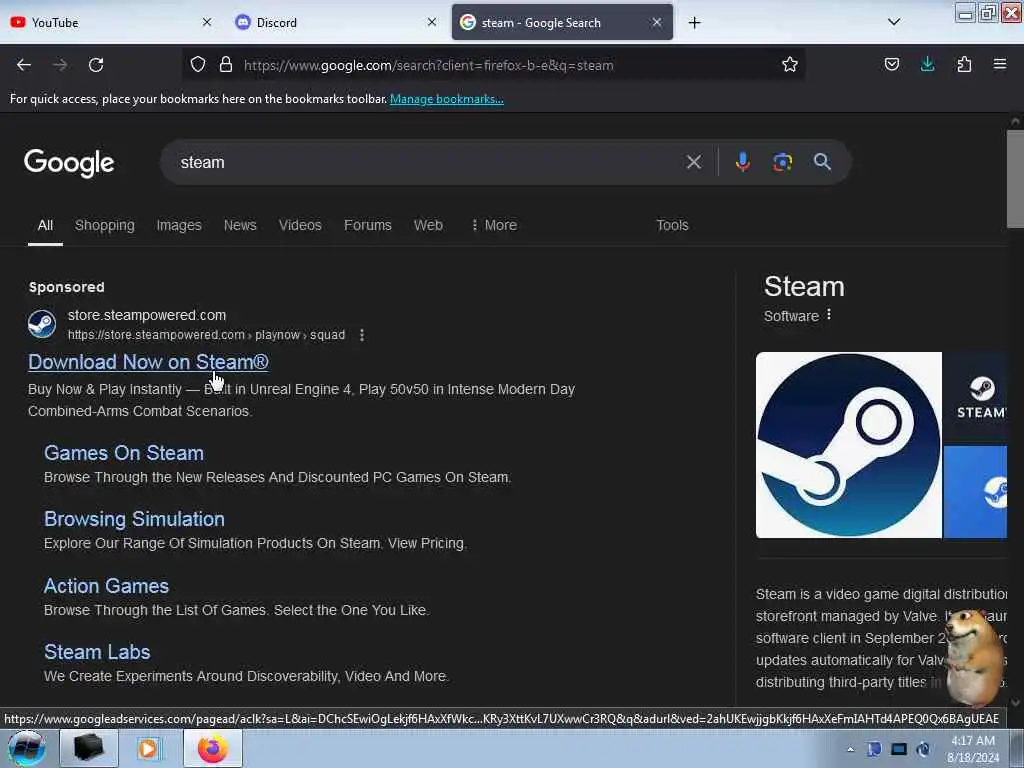Select the Shopping search tab

click(104, 225)
